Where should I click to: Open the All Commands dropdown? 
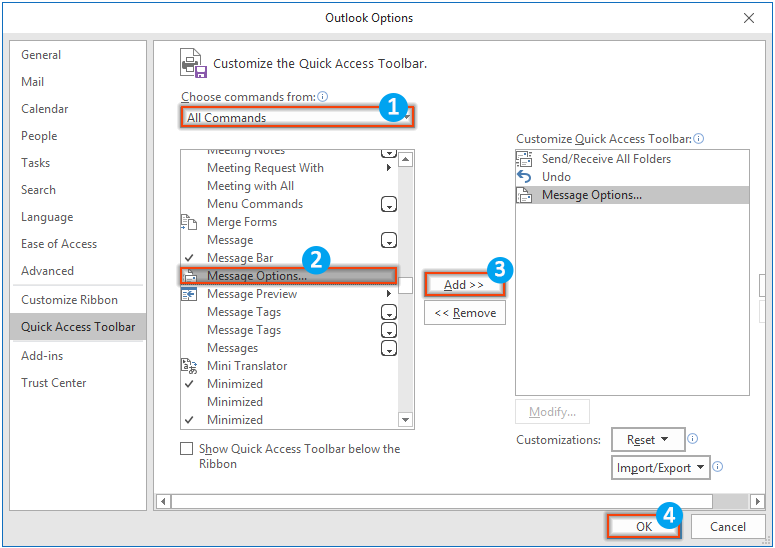(297, 117)
